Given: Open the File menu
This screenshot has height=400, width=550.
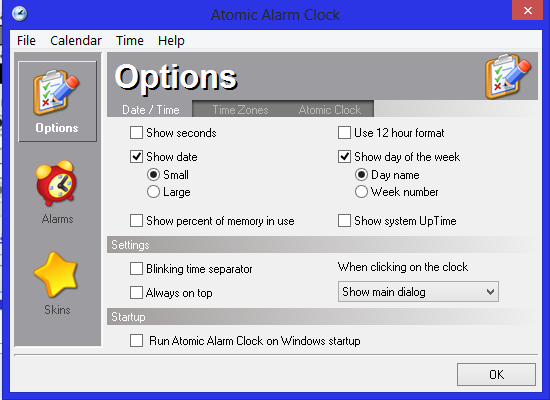Looking at the screenshot, I should (26, 41).
